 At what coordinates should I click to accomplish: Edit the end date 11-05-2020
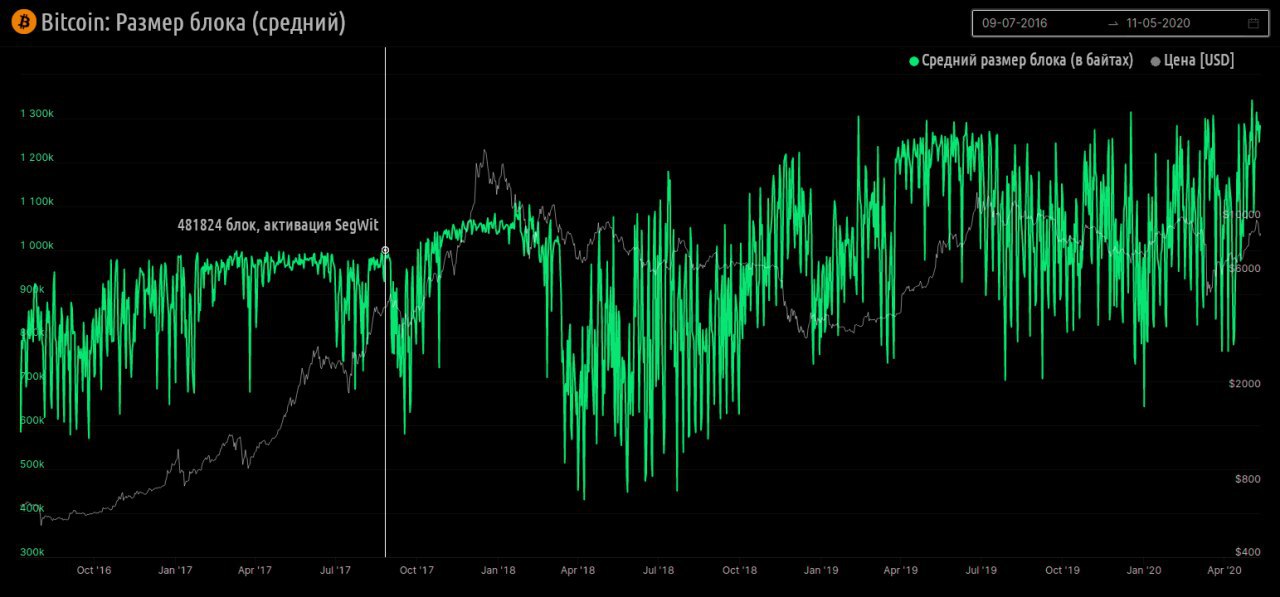[1158, 22]
